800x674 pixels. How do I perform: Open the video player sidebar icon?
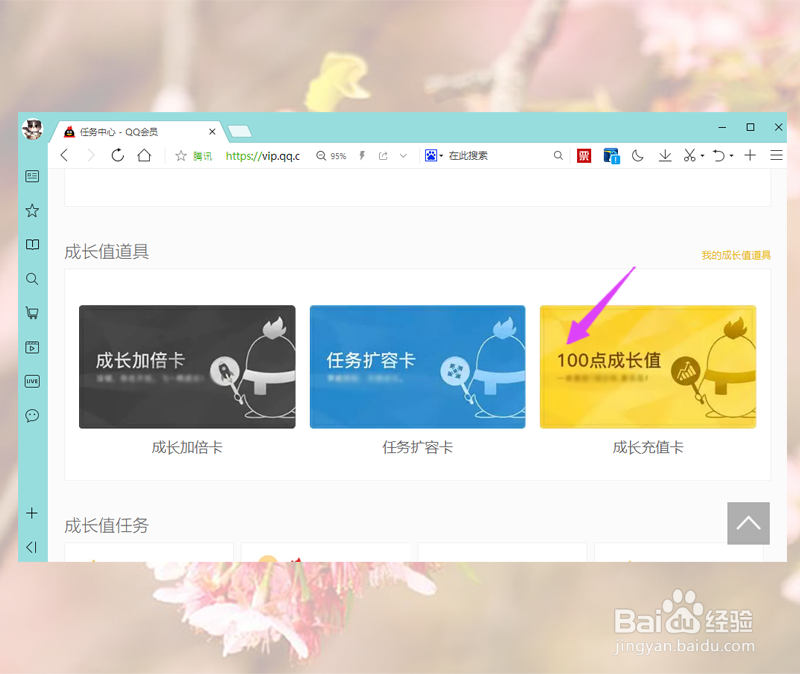32,347
